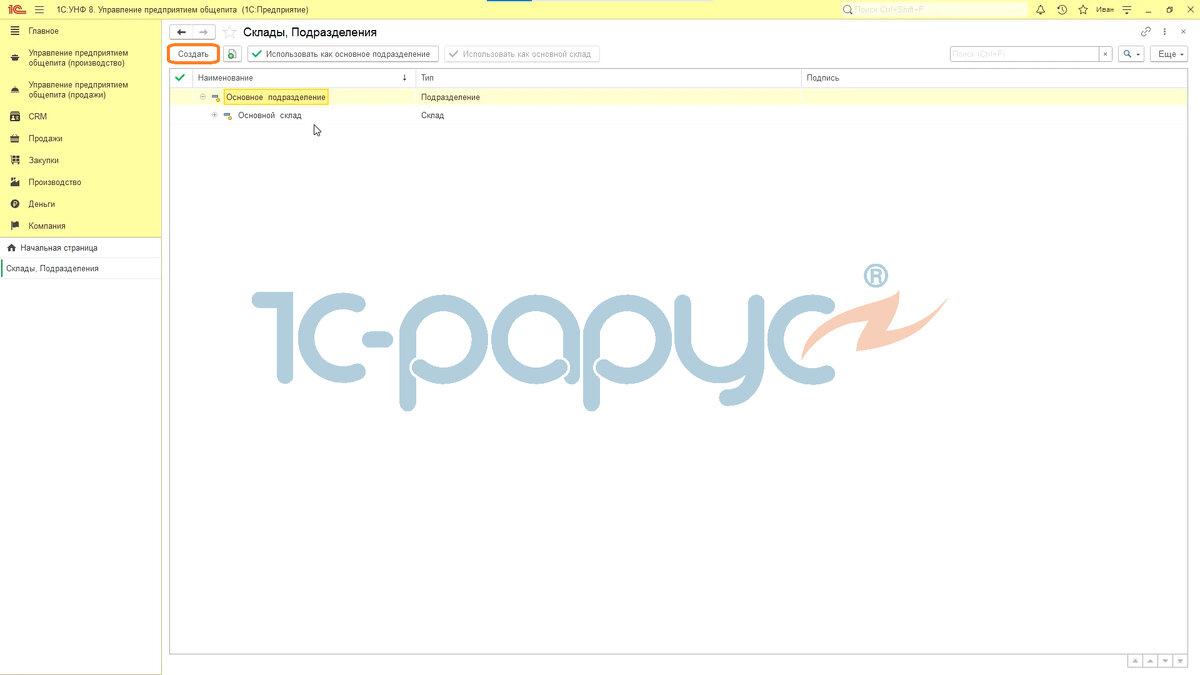Click the Подпись column header
Image resolution: width=1200 pixels, height=675 pixels.
[995, 77]
